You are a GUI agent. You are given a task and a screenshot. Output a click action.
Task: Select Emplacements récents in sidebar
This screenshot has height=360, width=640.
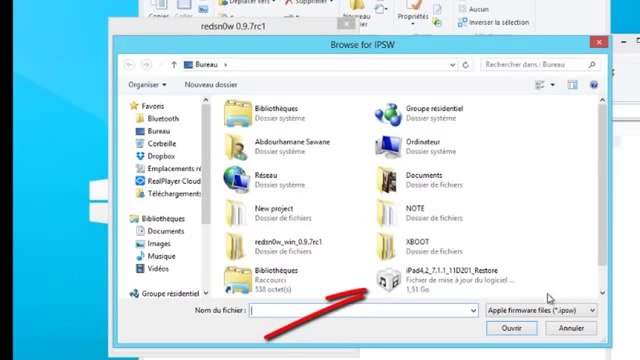174,169
